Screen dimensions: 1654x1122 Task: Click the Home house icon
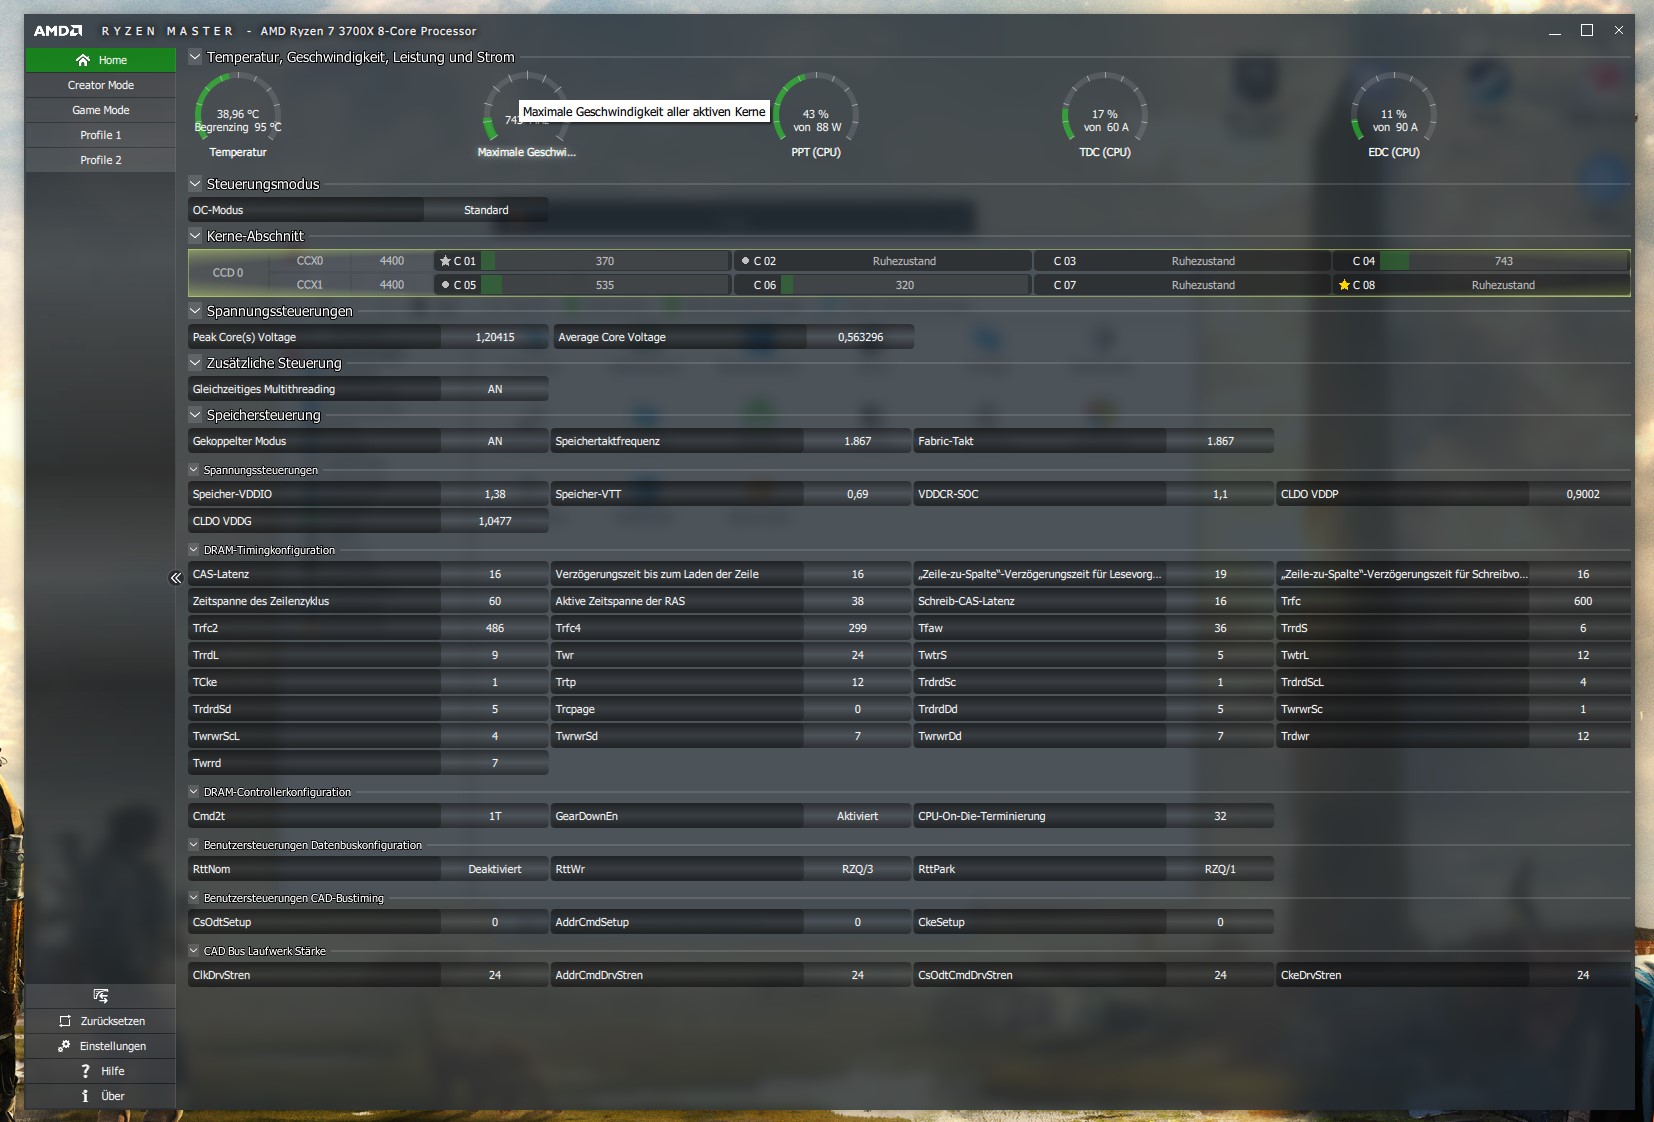(x=83, y=60)
